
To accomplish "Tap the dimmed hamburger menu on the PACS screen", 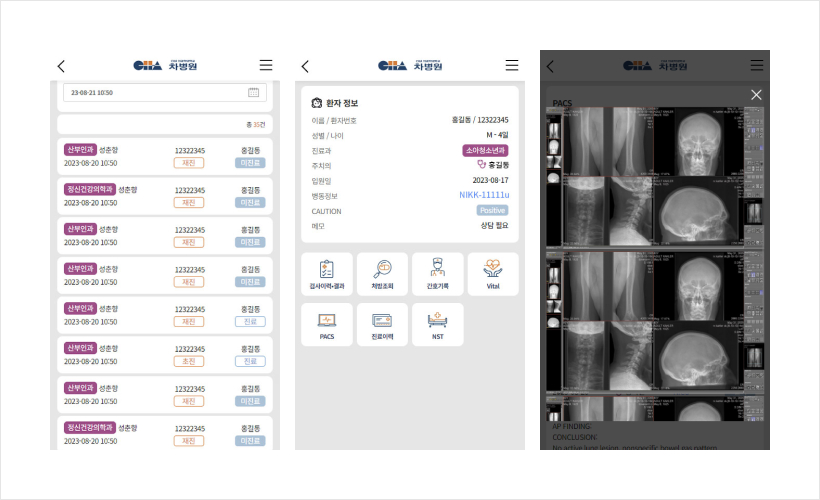I will tap(757, 65).
